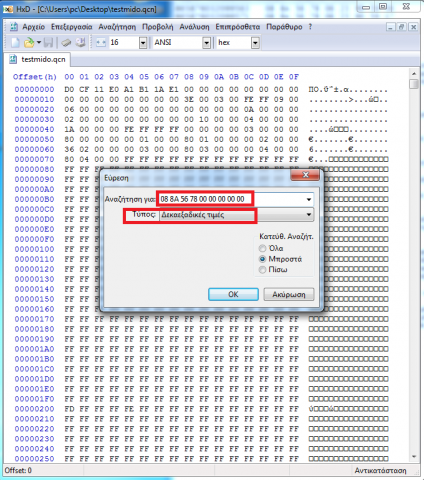
Task: Open the Αναζήτηση menu
Action: [x=117, y=27]
